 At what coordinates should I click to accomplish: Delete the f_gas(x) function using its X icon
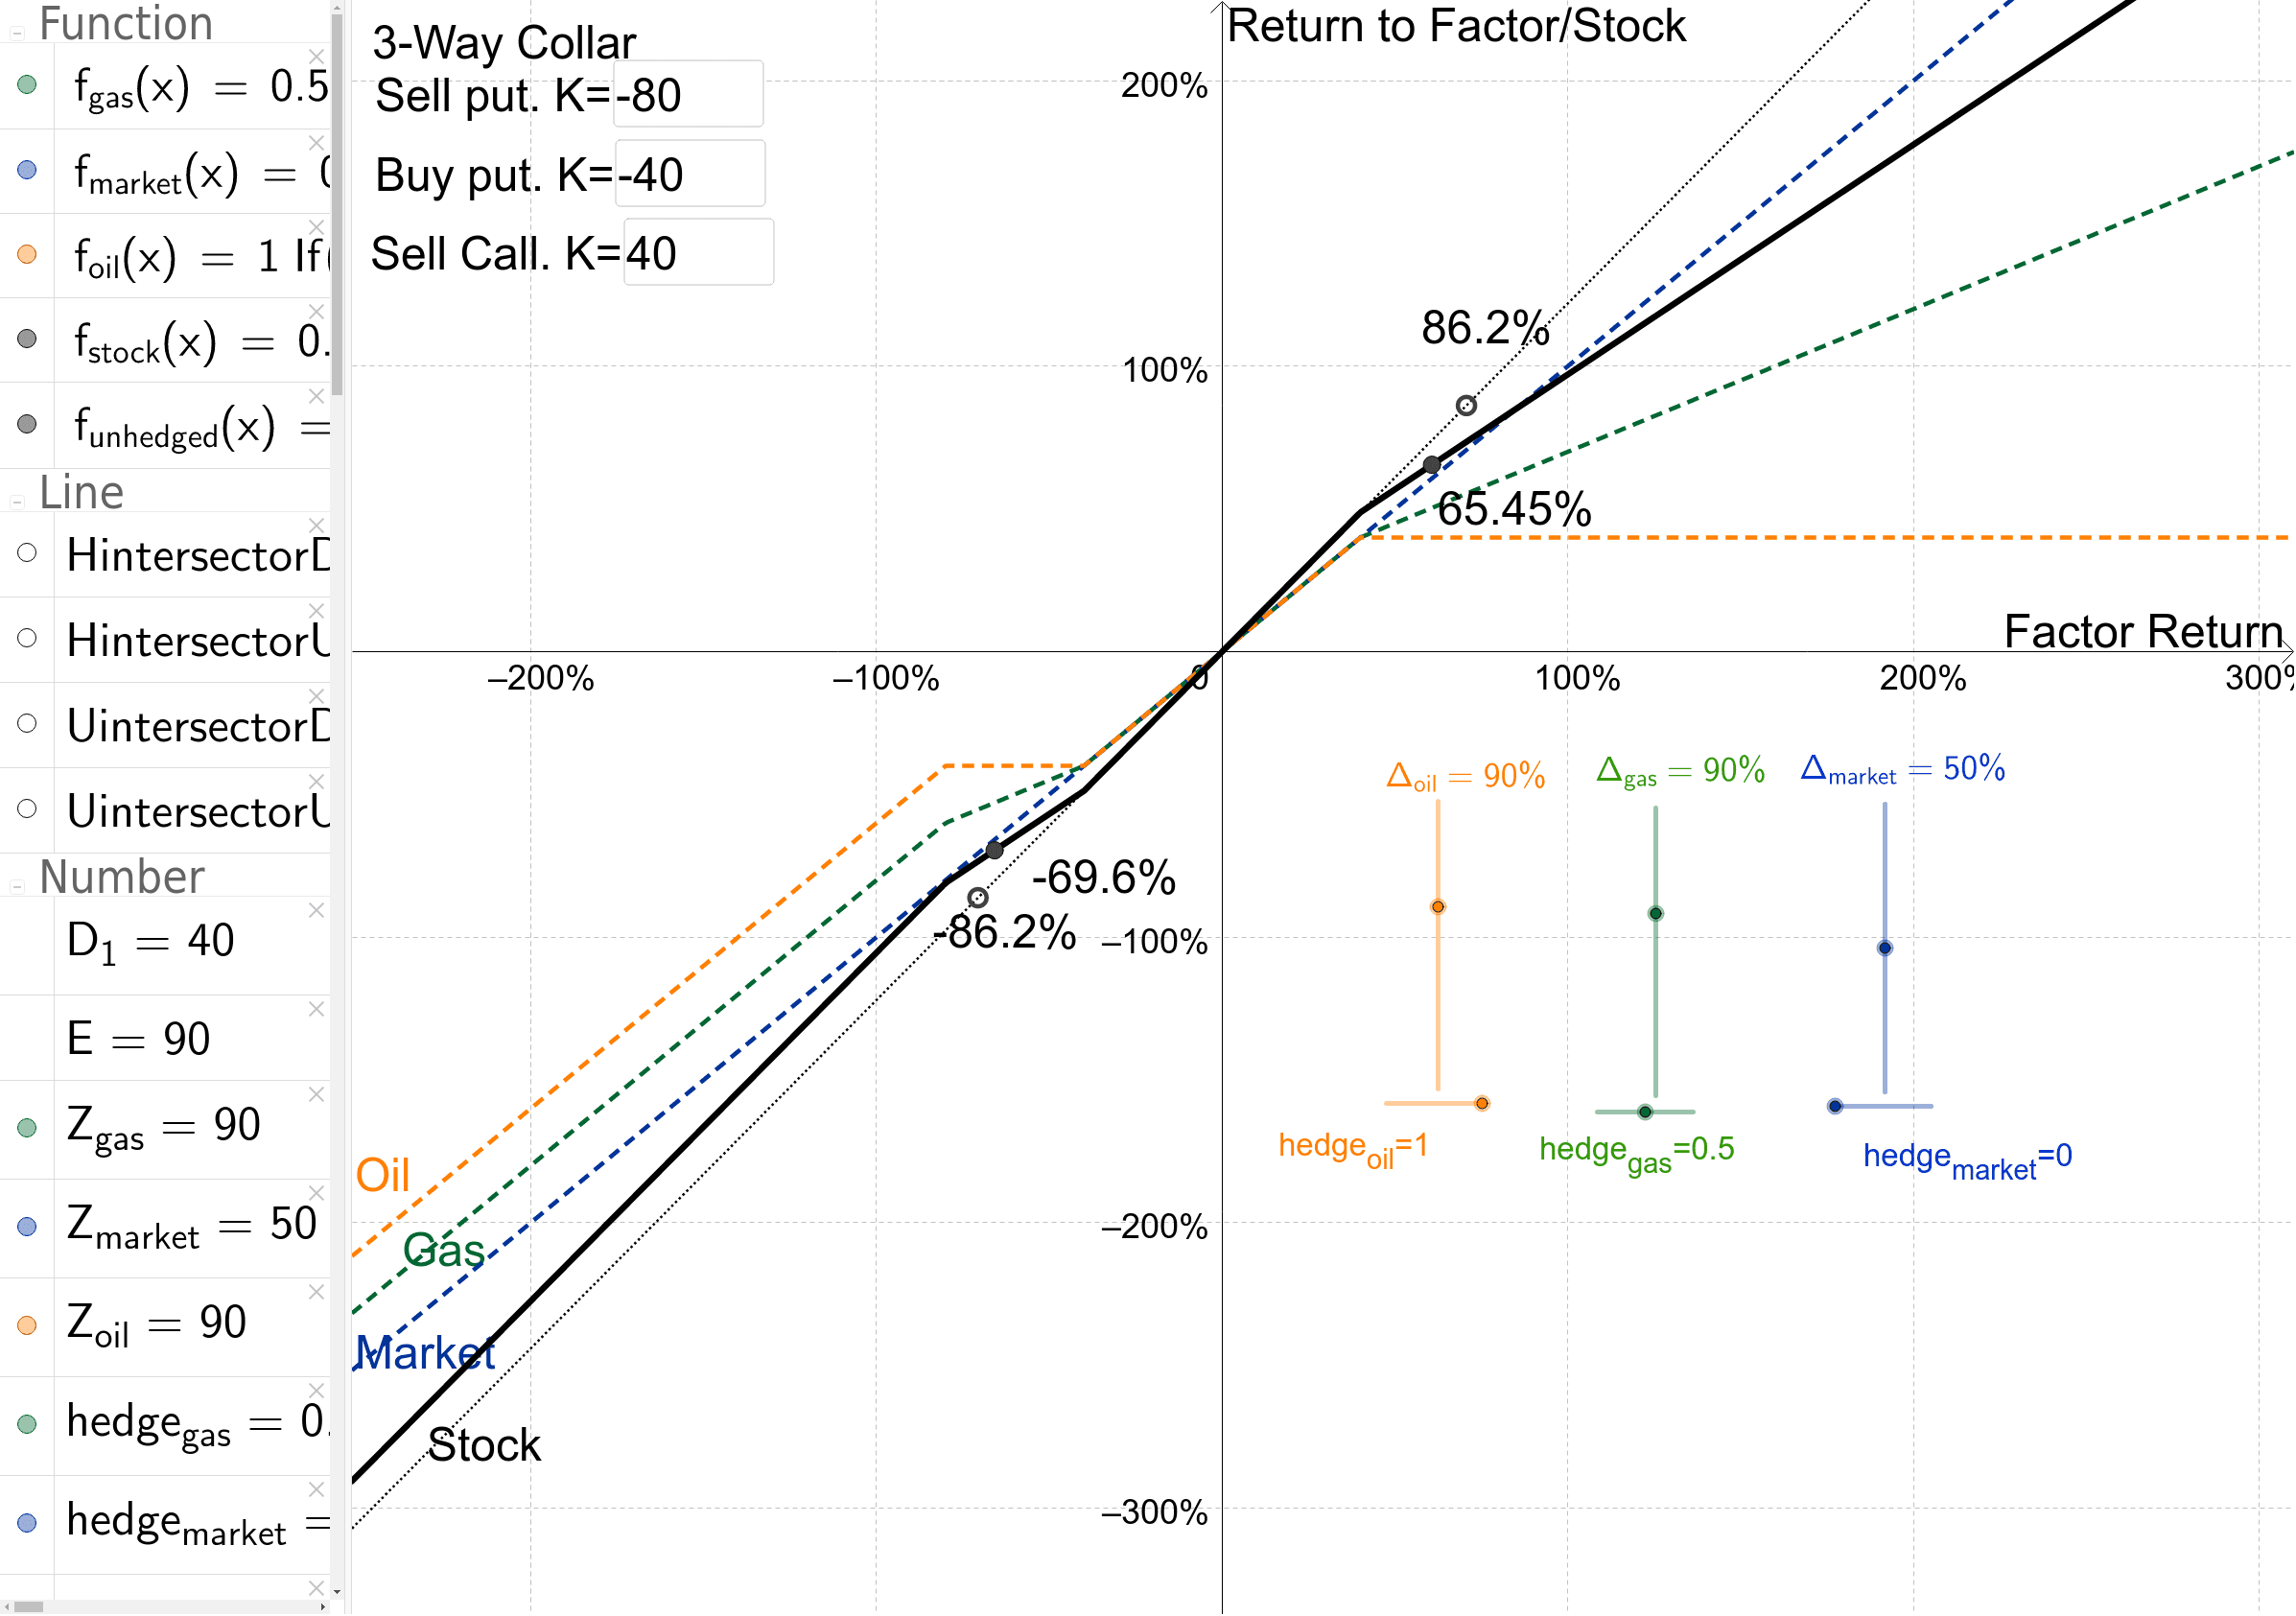tap(317, 57)
